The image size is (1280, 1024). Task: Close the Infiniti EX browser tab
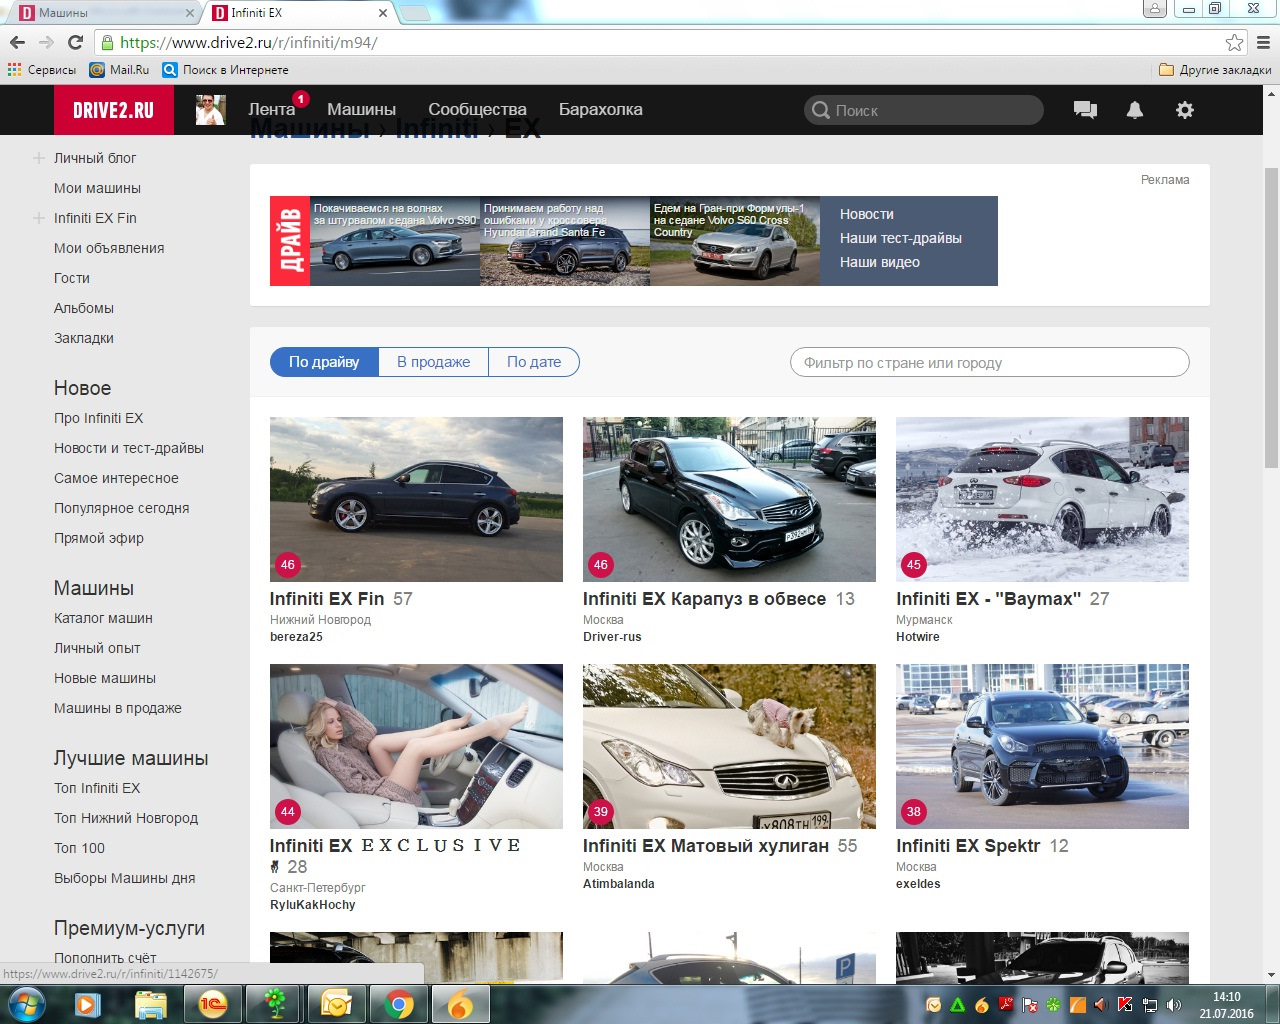[x=383, y=13]
